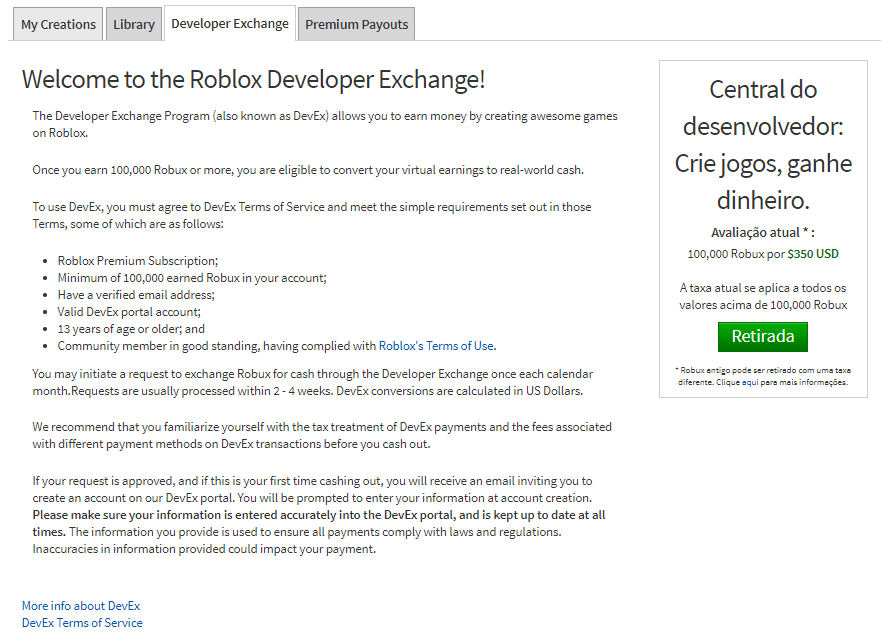Click the Roblox Premium Subscription bullet item
This screenshot has width=889, height=642.
(137, 260)
